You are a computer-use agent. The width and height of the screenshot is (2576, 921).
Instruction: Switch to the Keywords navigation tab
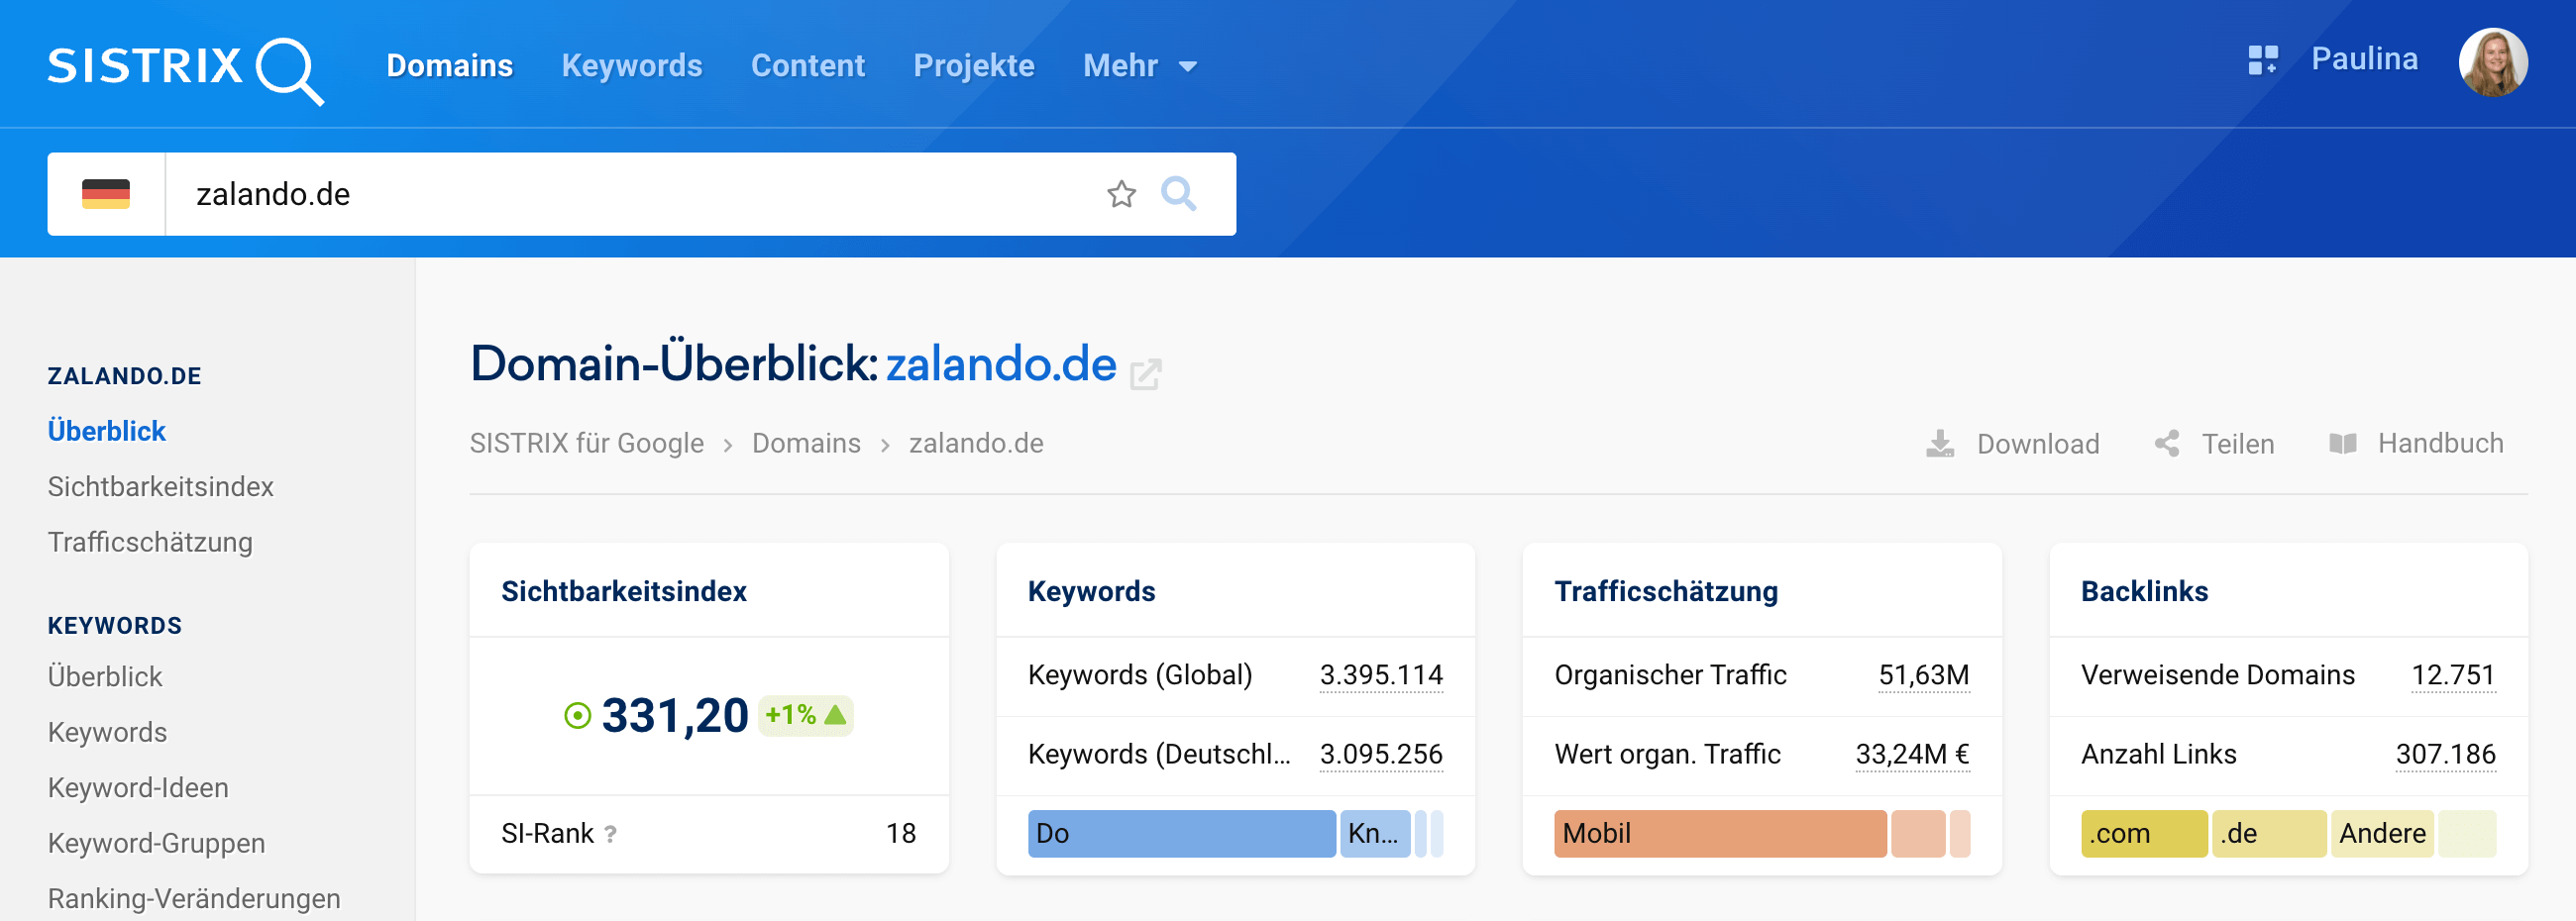tap(631, 66)
